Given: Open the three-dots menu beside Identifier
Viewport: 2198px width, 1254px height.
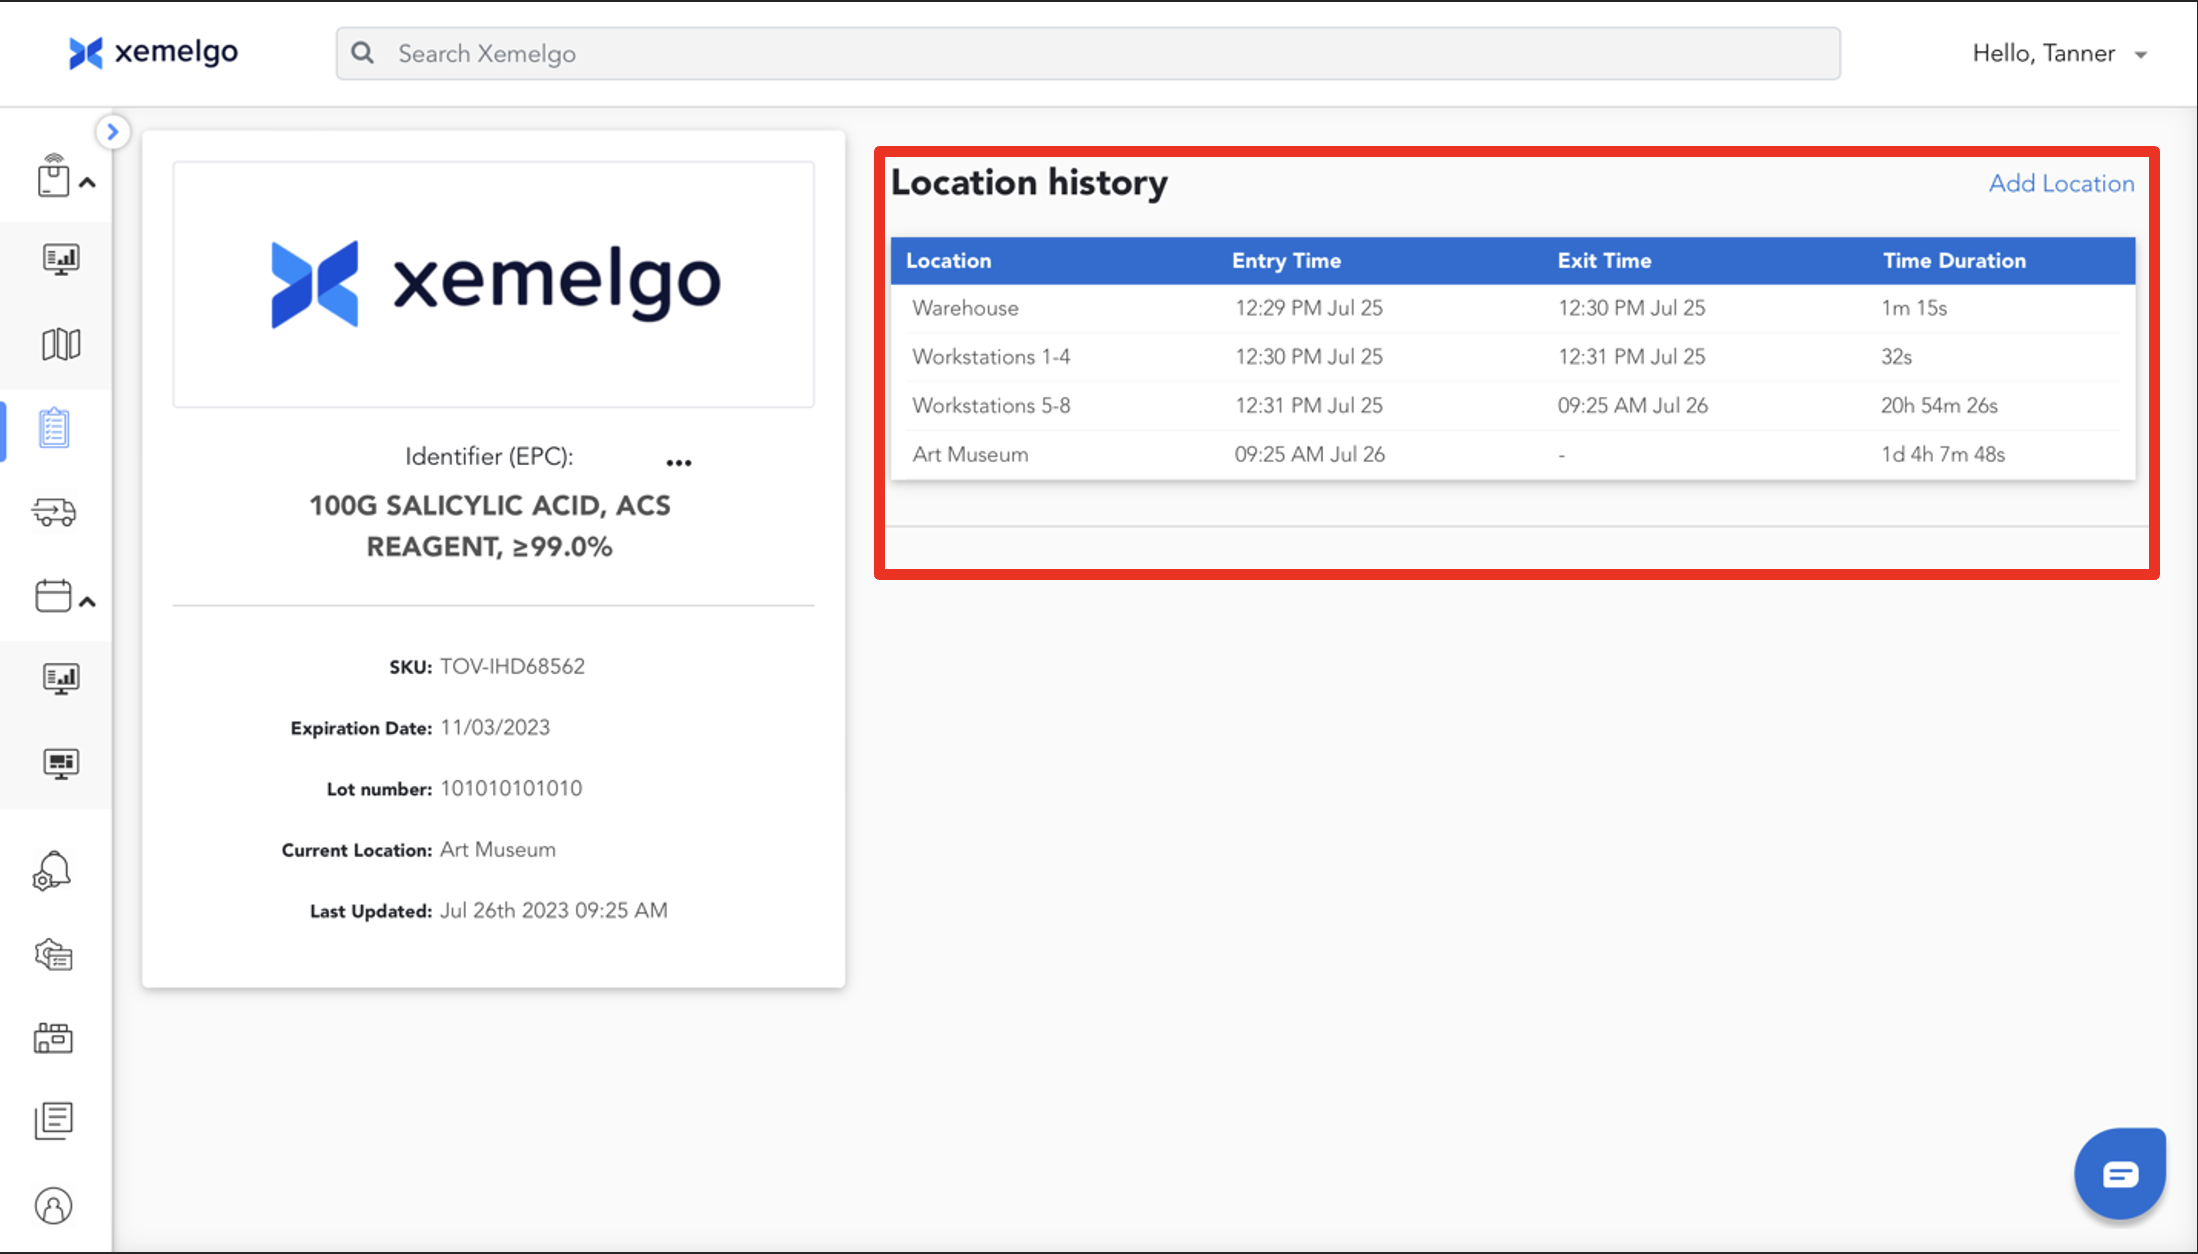Looking at the screenshot, I should coord(679,463).
